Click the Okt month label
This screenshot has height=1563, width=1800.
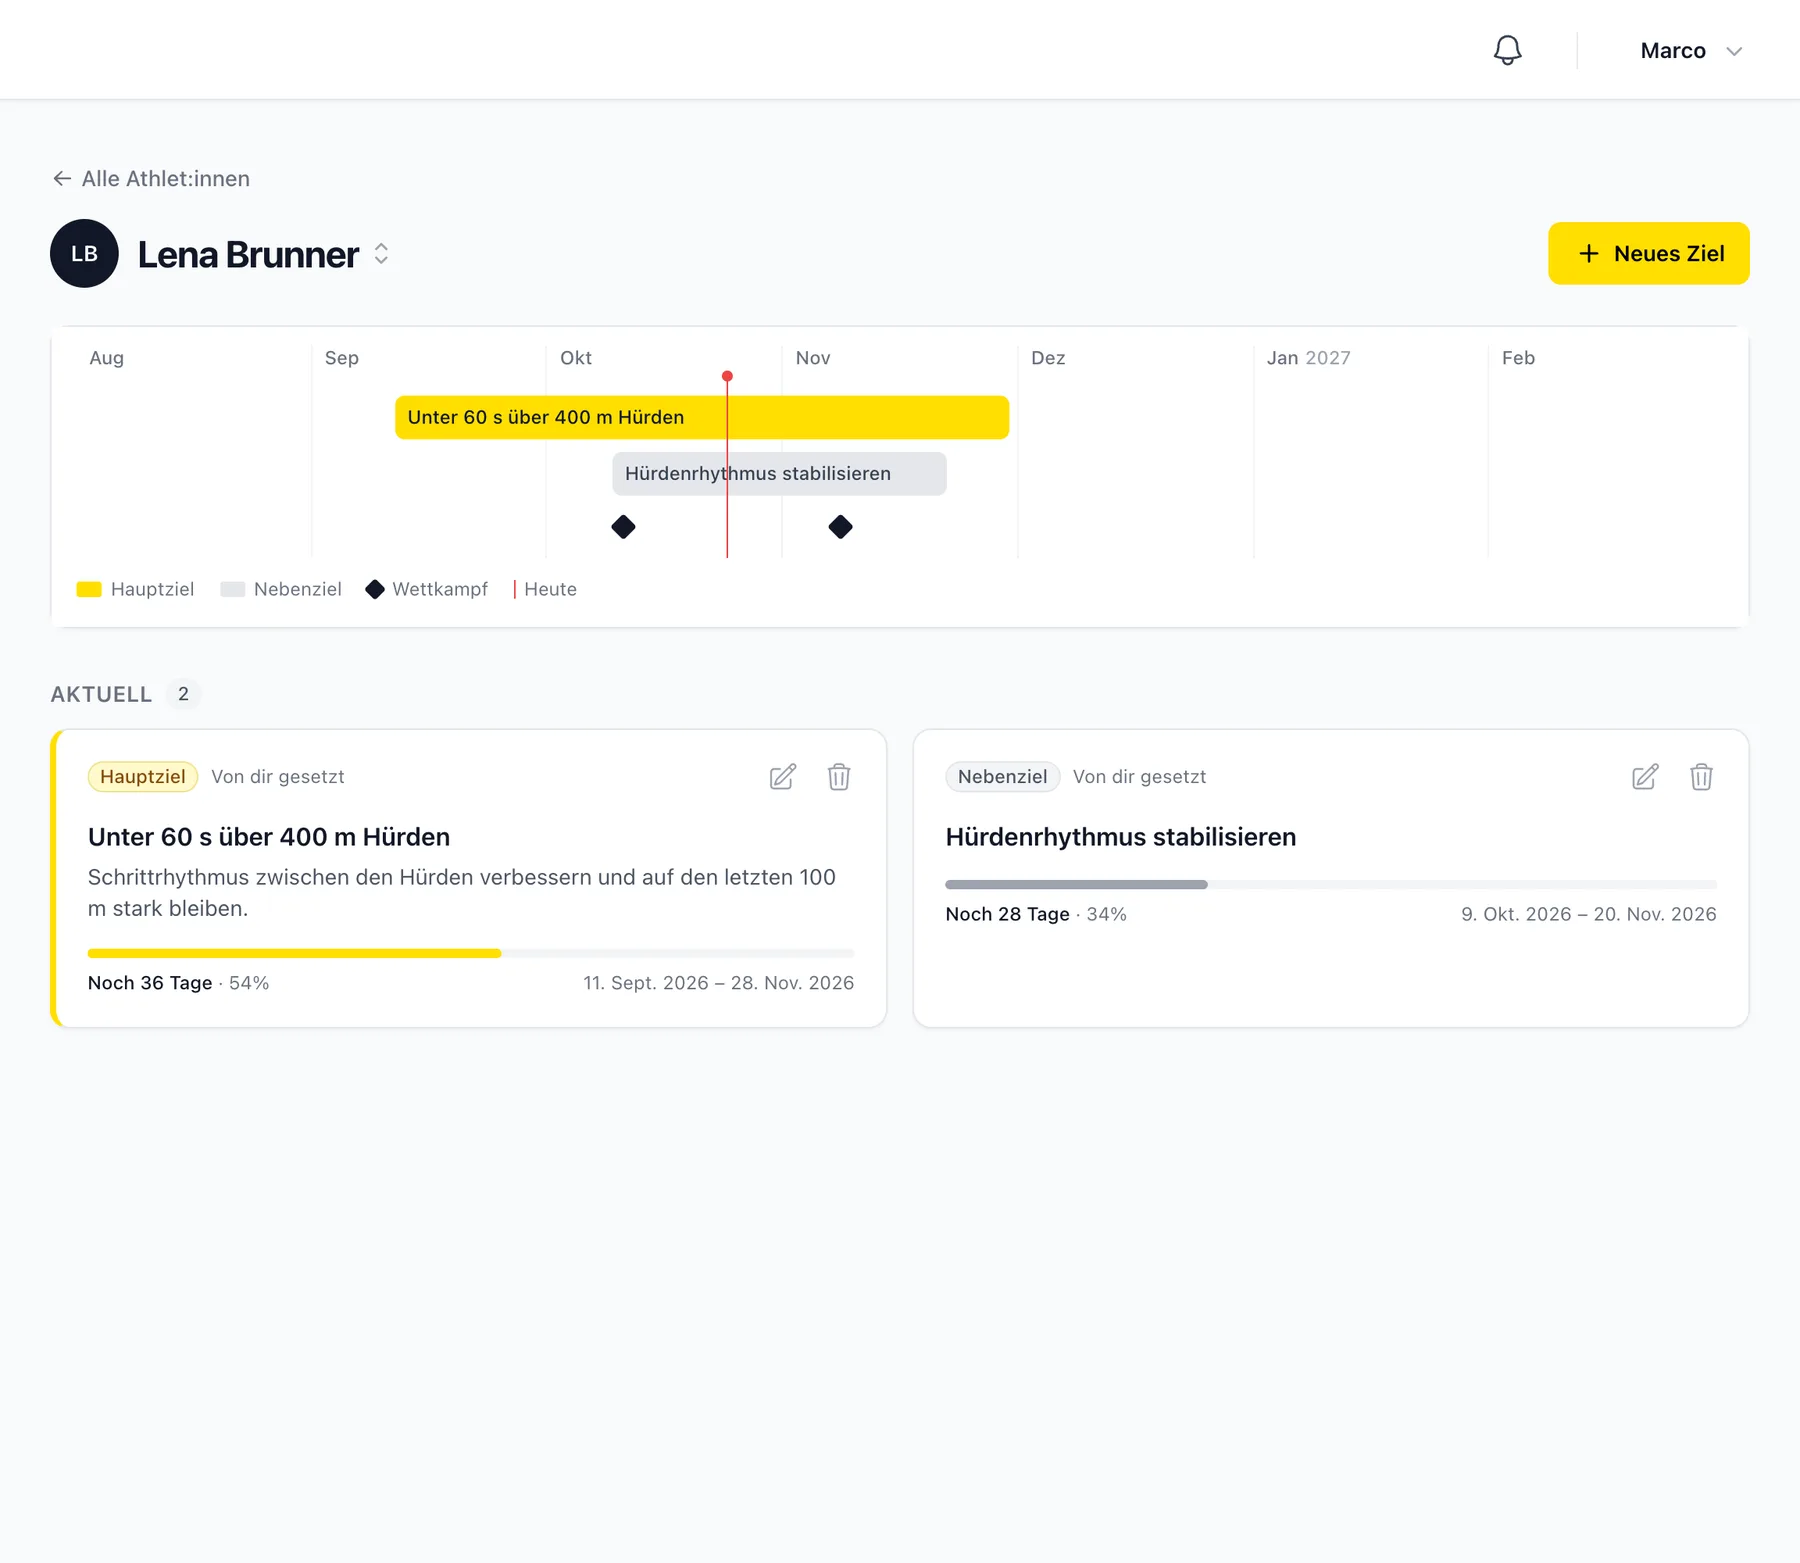576,358
